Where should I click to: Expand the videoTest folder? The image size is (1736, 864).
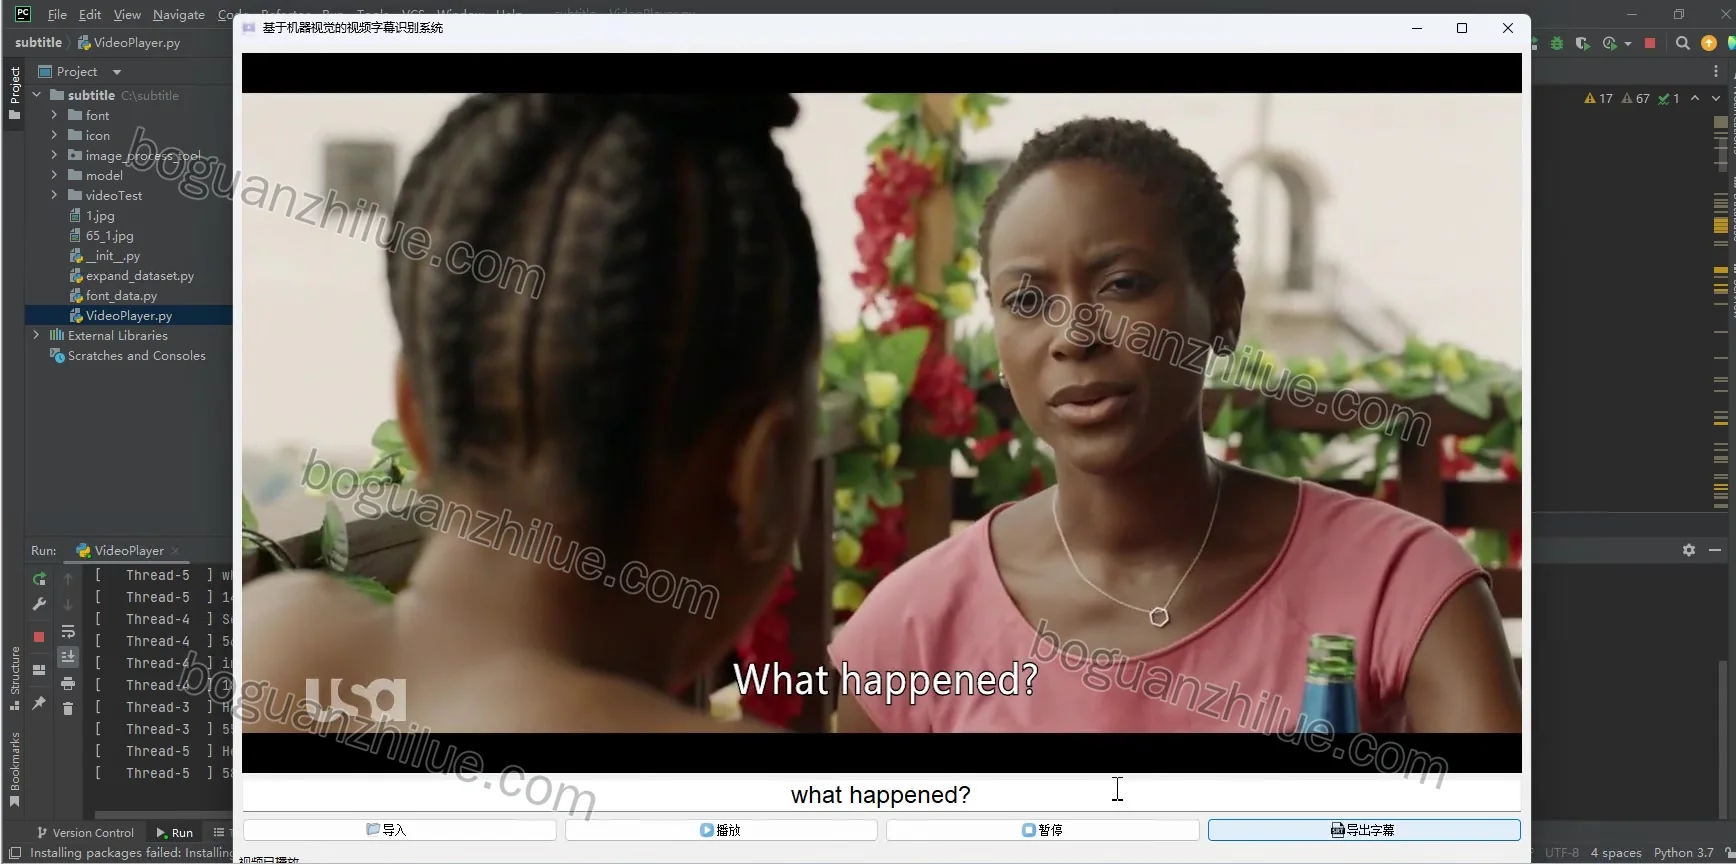pyautogui.click(x=54, y=195)
